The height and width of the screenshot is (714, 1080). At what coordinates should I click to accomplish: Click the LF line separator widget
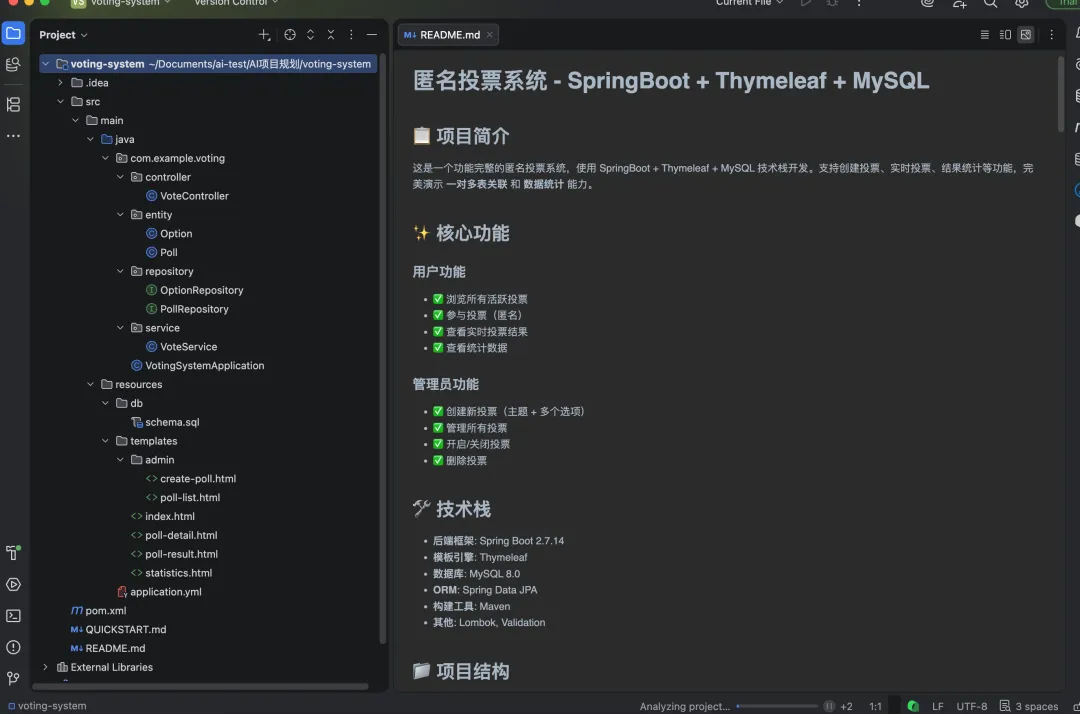937,706
